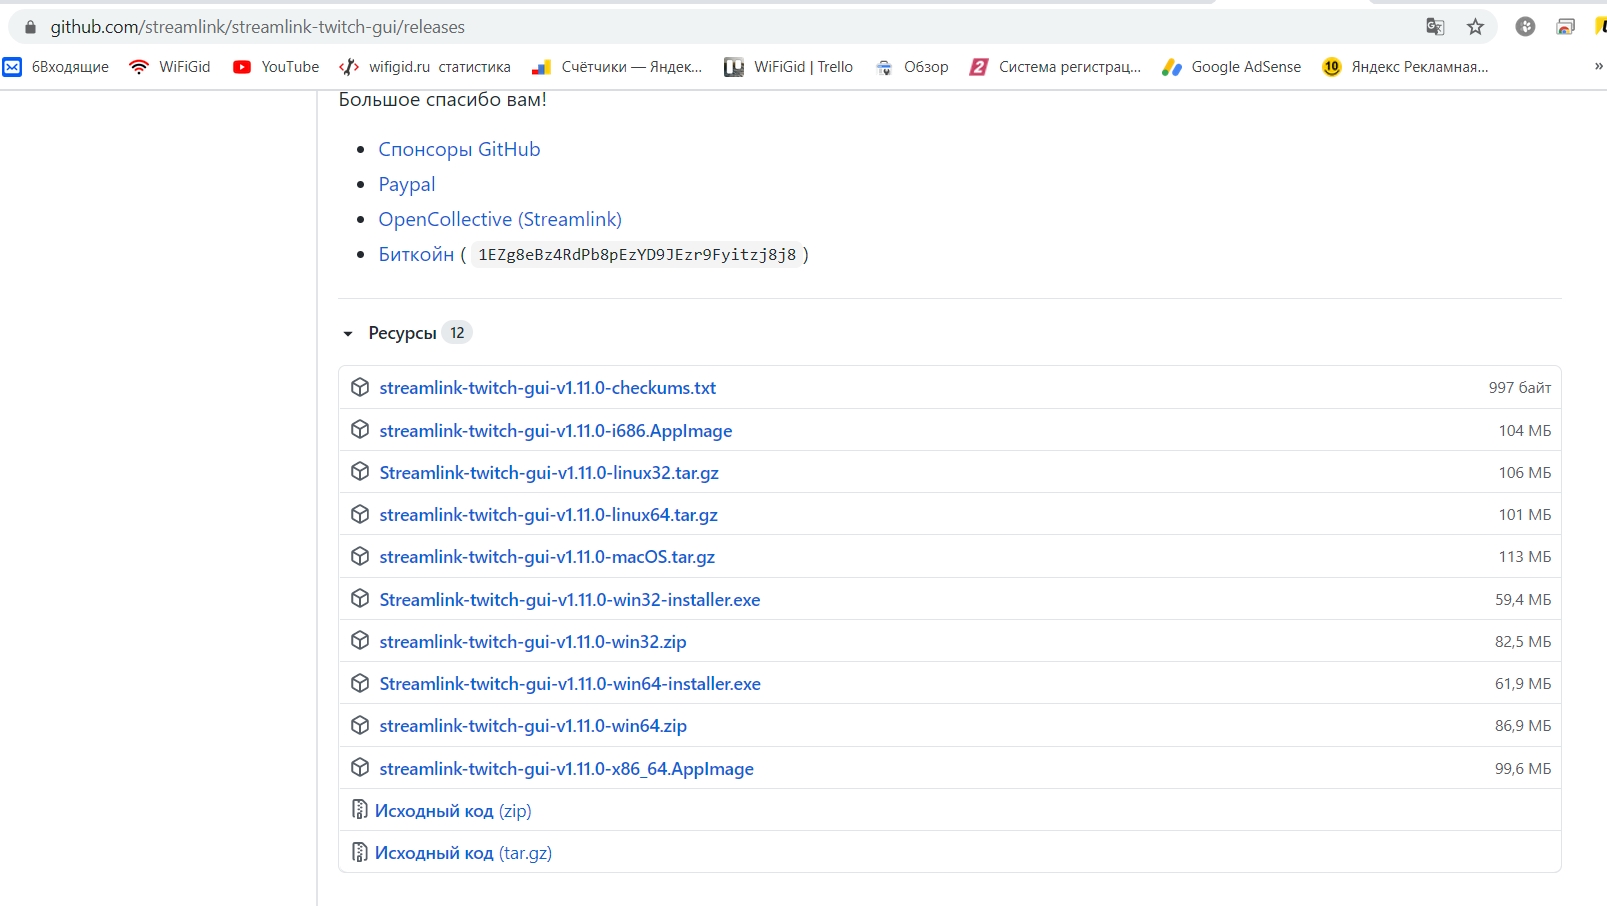Download Исходный код (tar.gz)
Image resolution: width=1607 pixels, height=906 pixels.
(463, 852)
